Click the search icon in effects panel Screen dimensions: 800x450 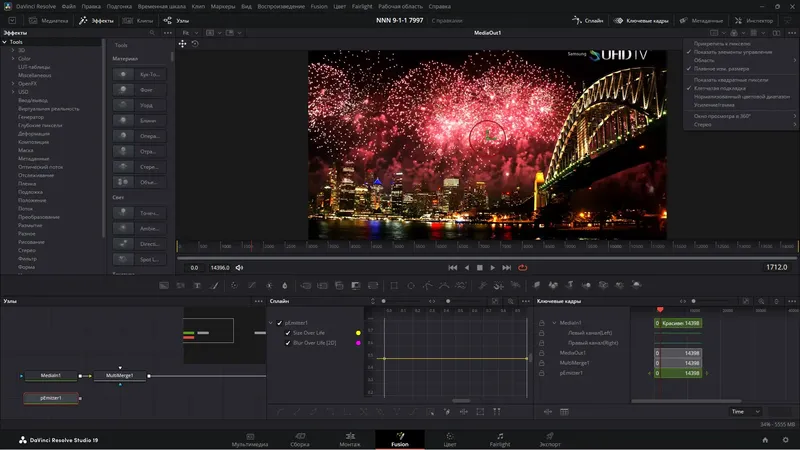pos(152,33)
